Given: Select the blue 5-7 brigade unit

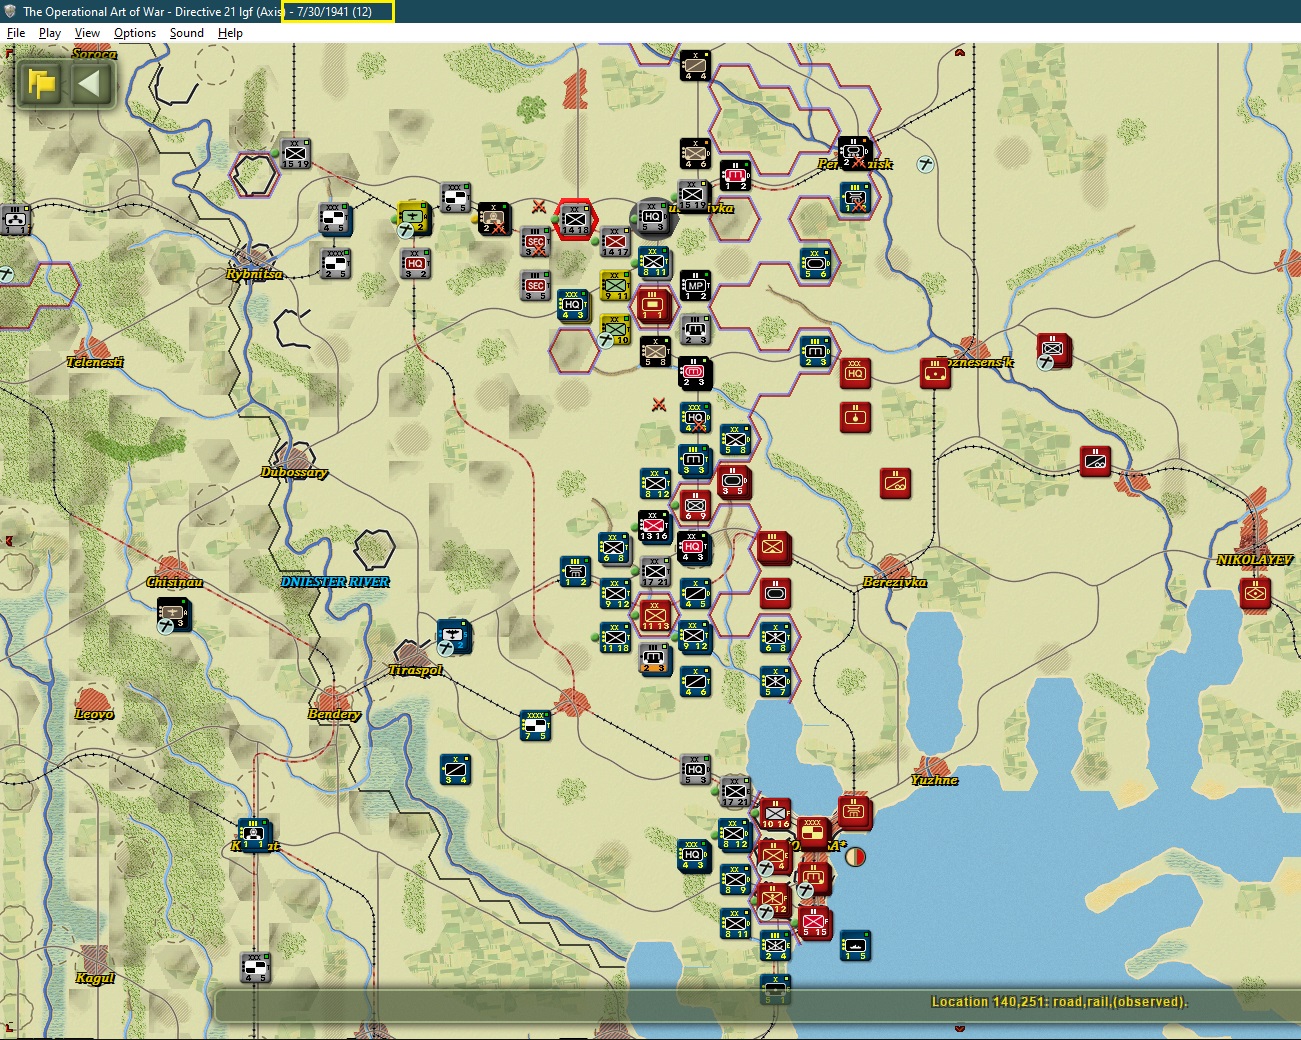Looking at the screenshot, I should (775, 682).
